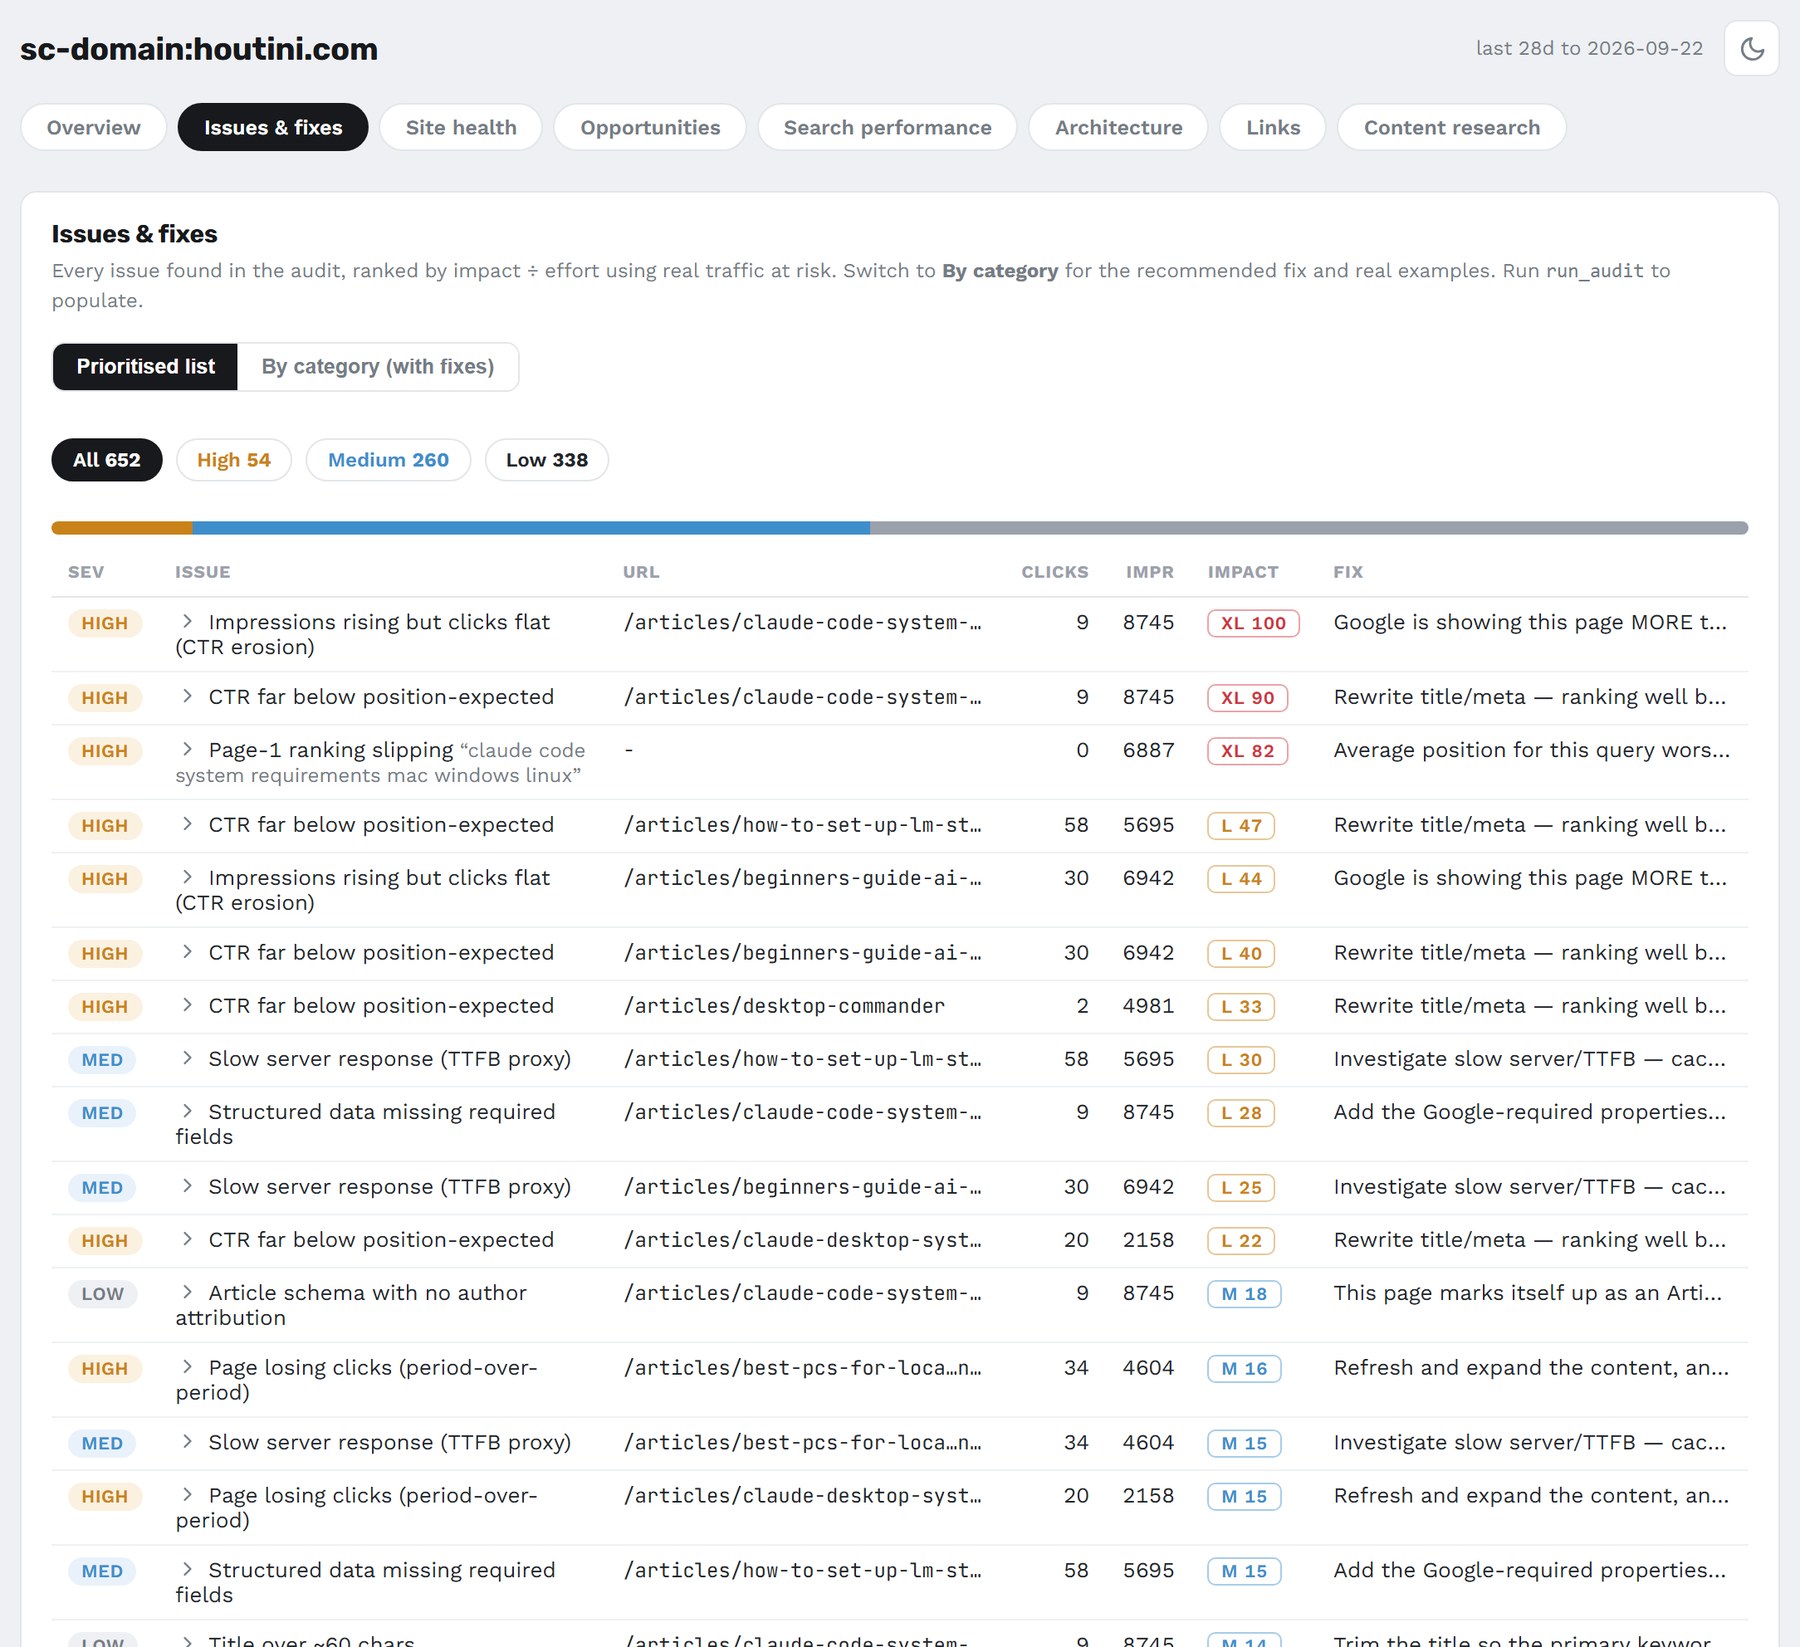Screen dimensions: 1800x1647
Task: Click the ISSUE column header
Action: [203, 572]
